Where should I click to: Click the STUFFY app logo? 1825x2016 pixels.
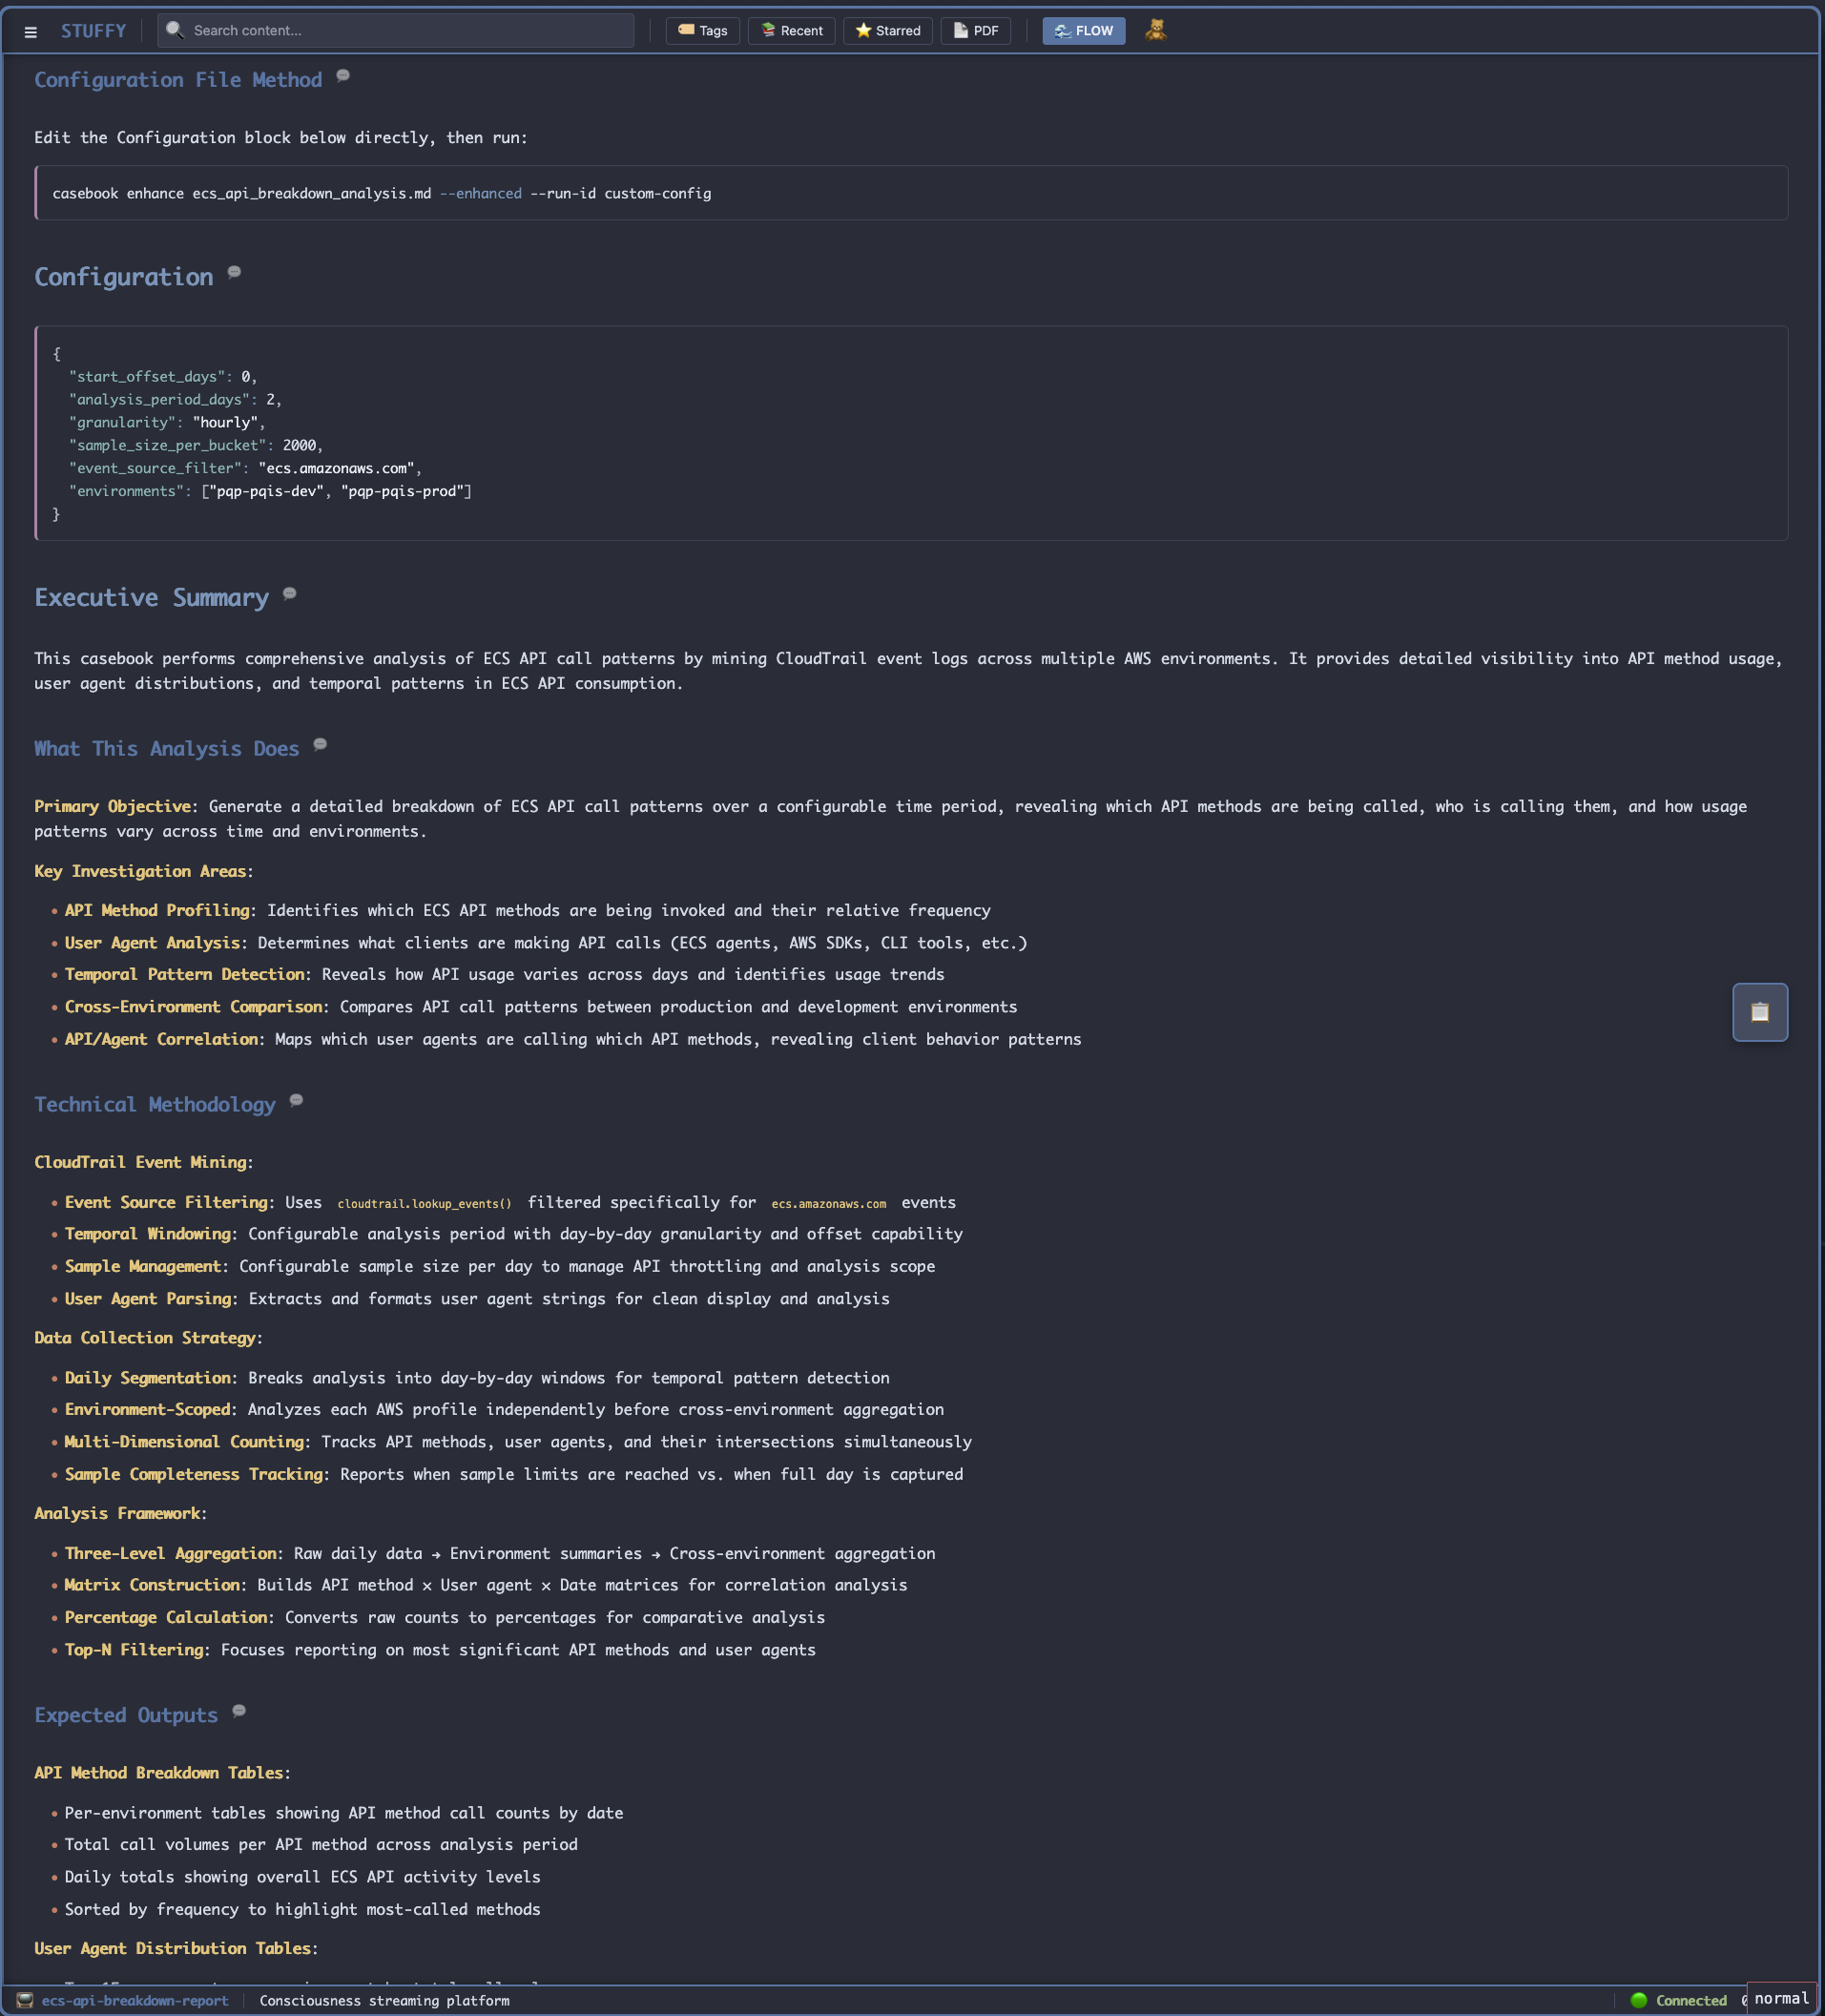[93, 31]
